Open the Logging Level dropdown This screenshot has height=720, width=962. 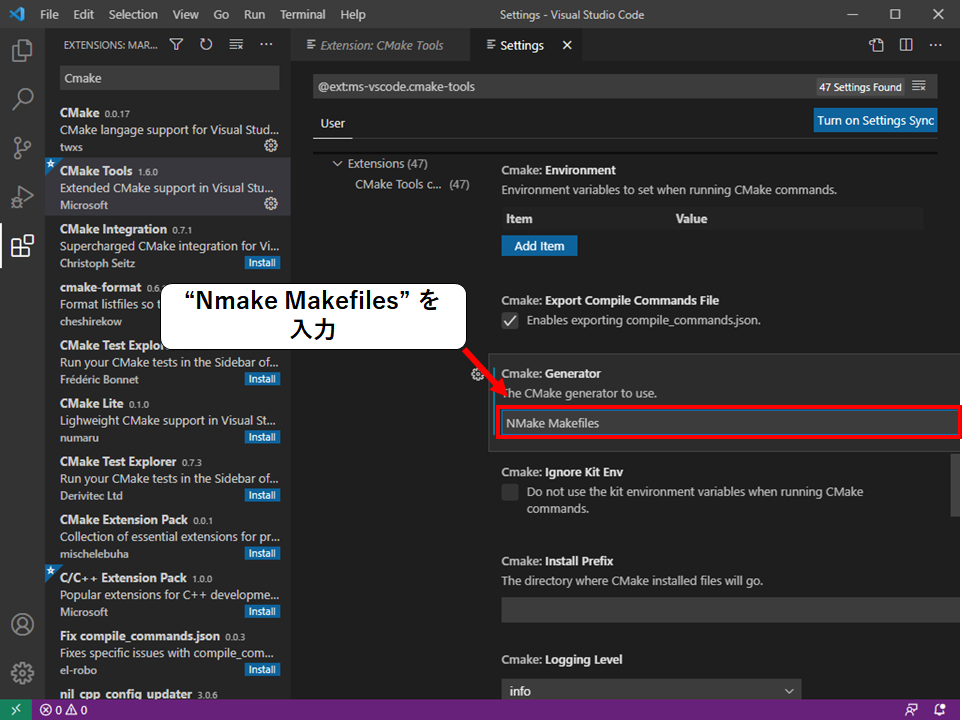(x=651, y=691)
